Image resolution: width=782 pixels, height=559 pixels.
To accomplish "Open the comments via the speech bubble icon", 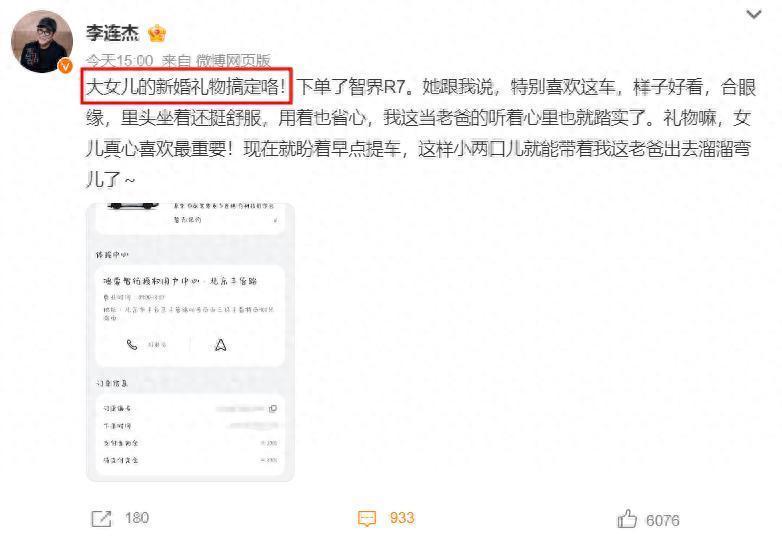I will pos(367,519).
